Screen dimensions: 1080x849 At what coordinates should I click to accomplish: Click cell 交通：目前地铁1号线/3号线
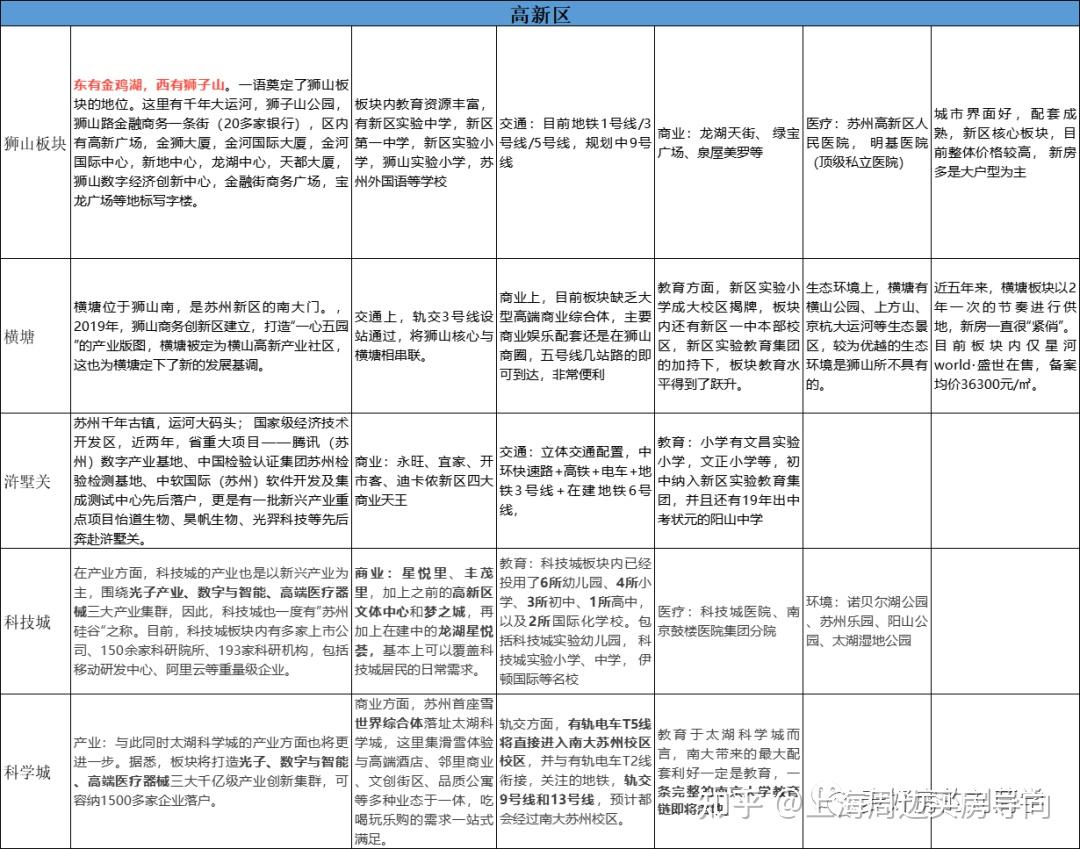575,143
